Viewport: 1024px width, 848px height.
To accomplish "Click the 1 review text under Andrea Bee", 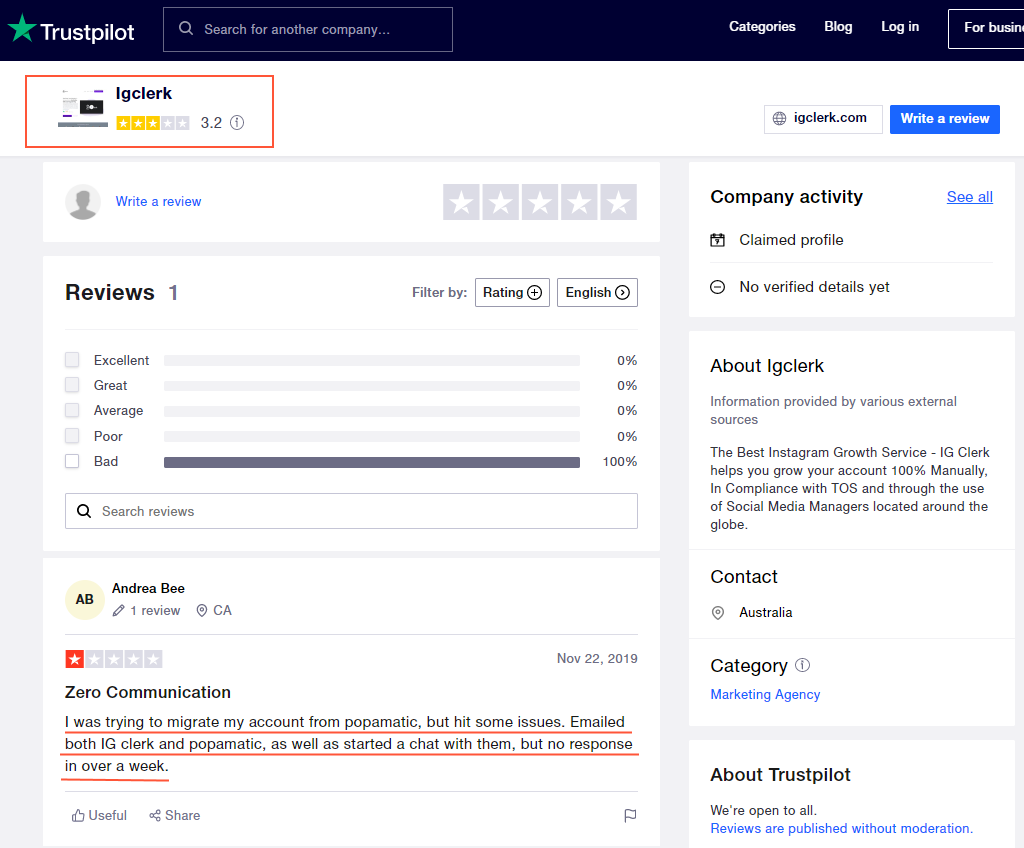I will click(155, 610).
